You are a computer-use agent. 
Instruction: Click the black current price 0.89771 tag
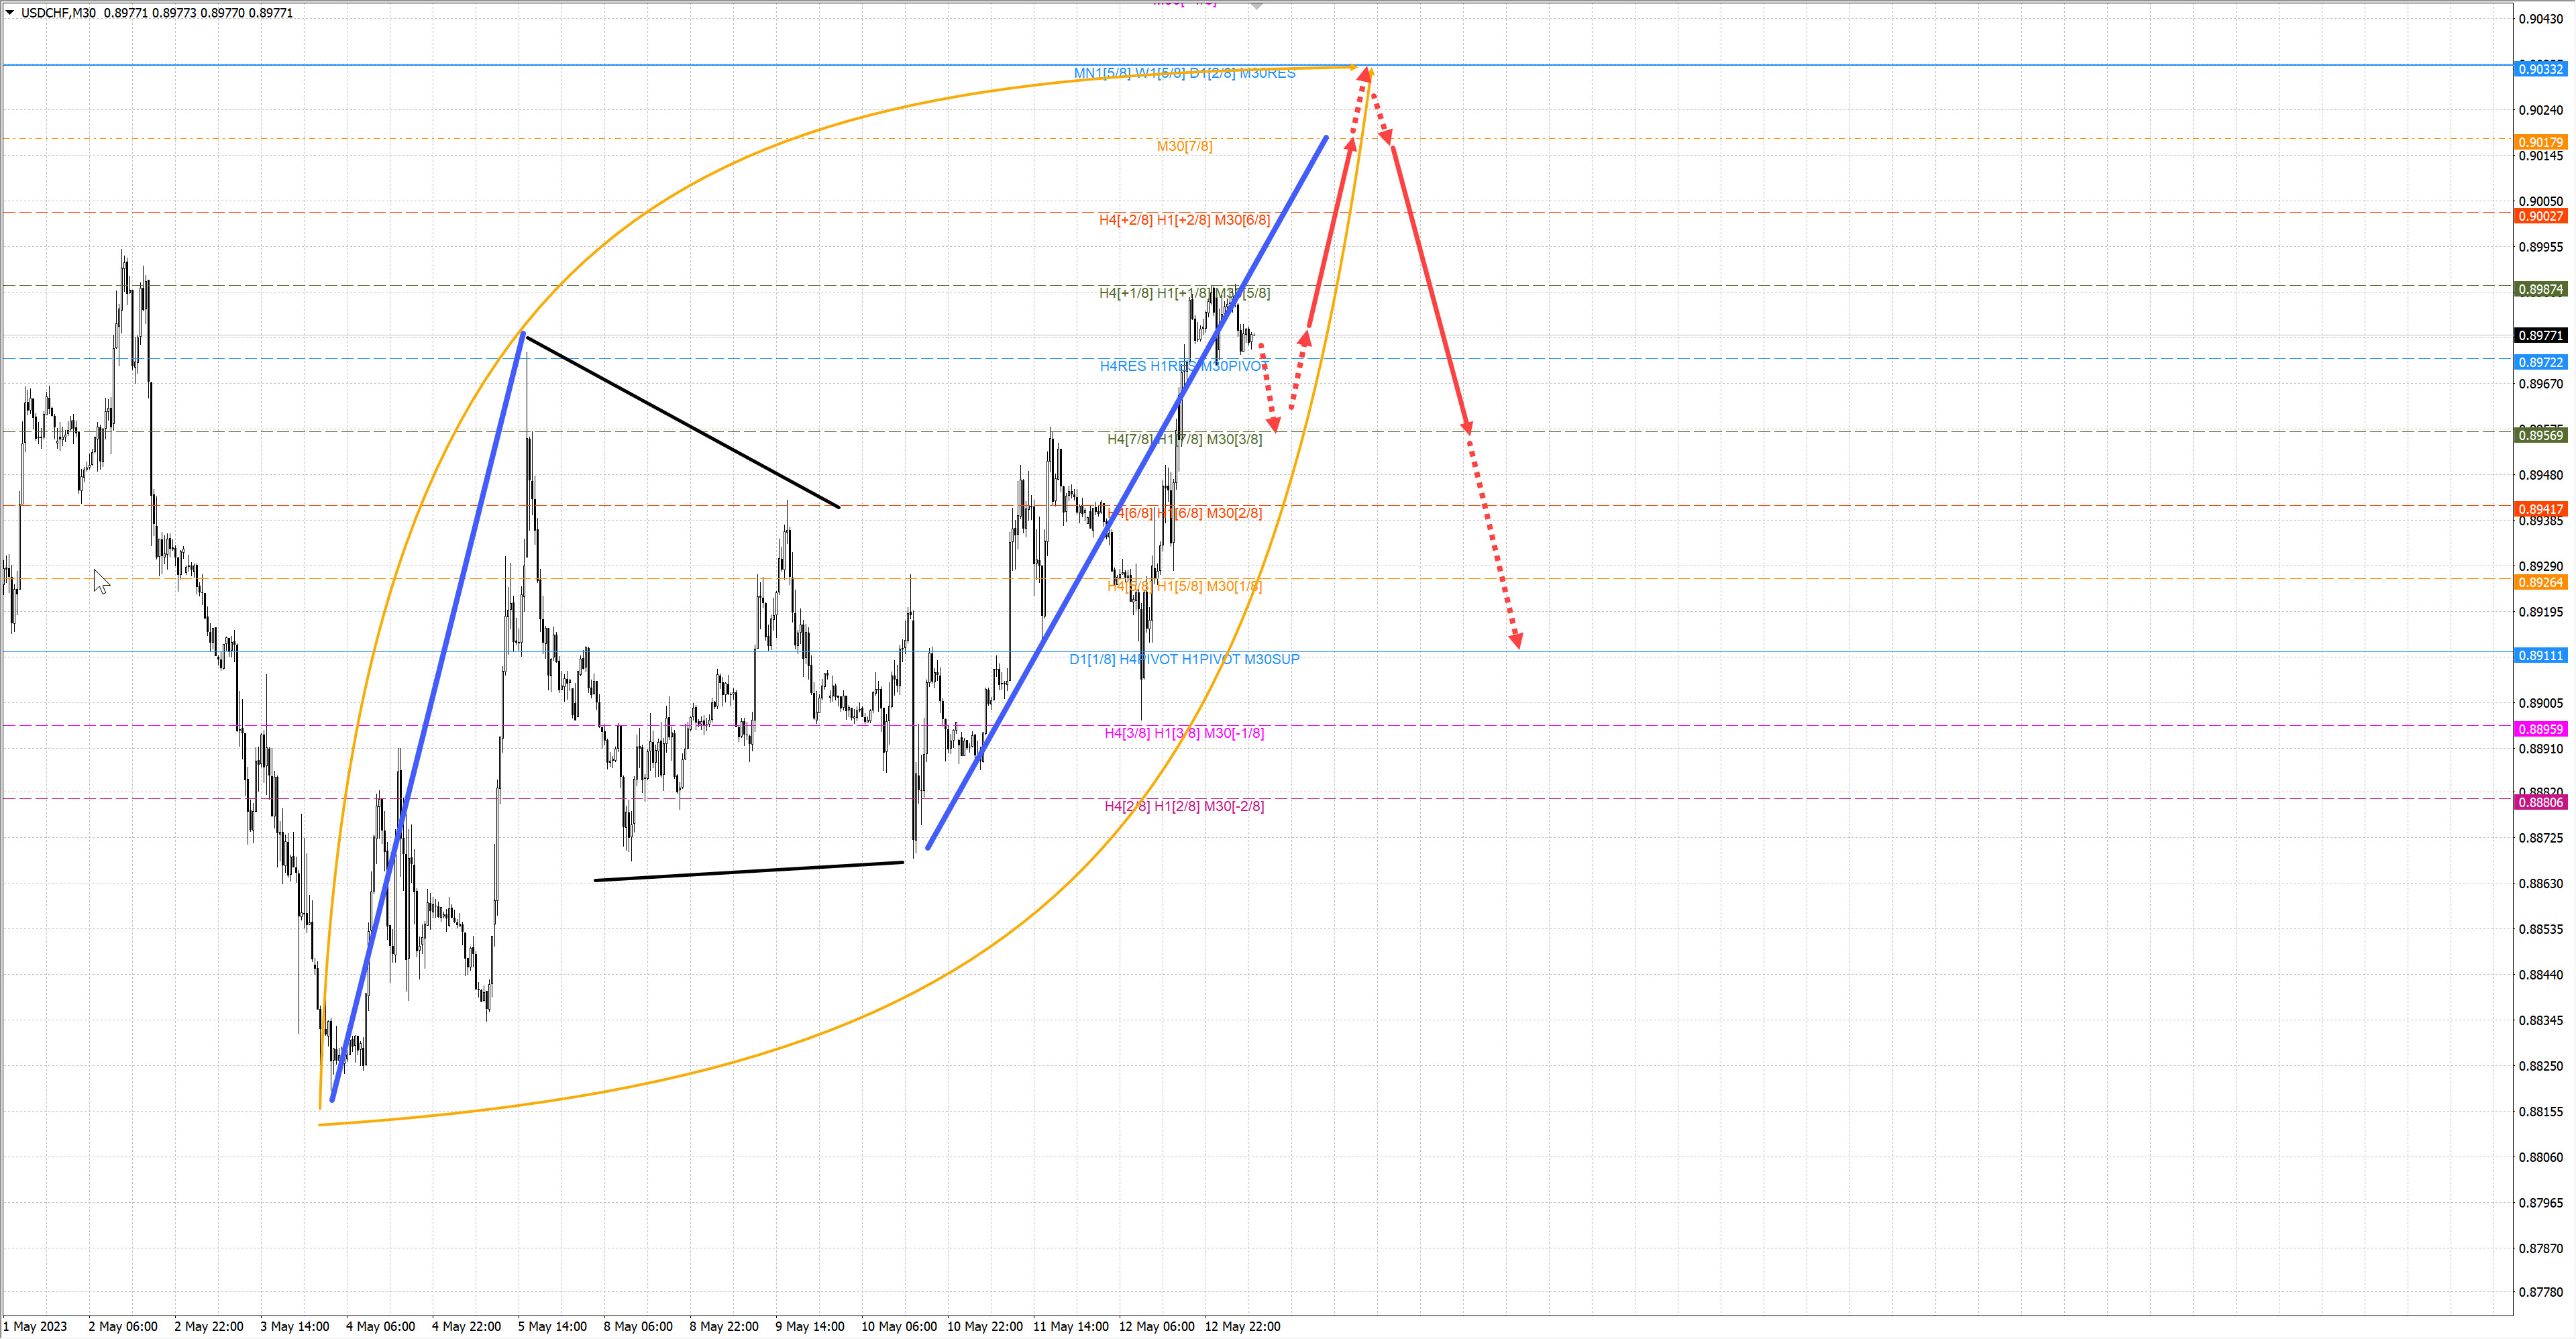tap(2541, 336)
